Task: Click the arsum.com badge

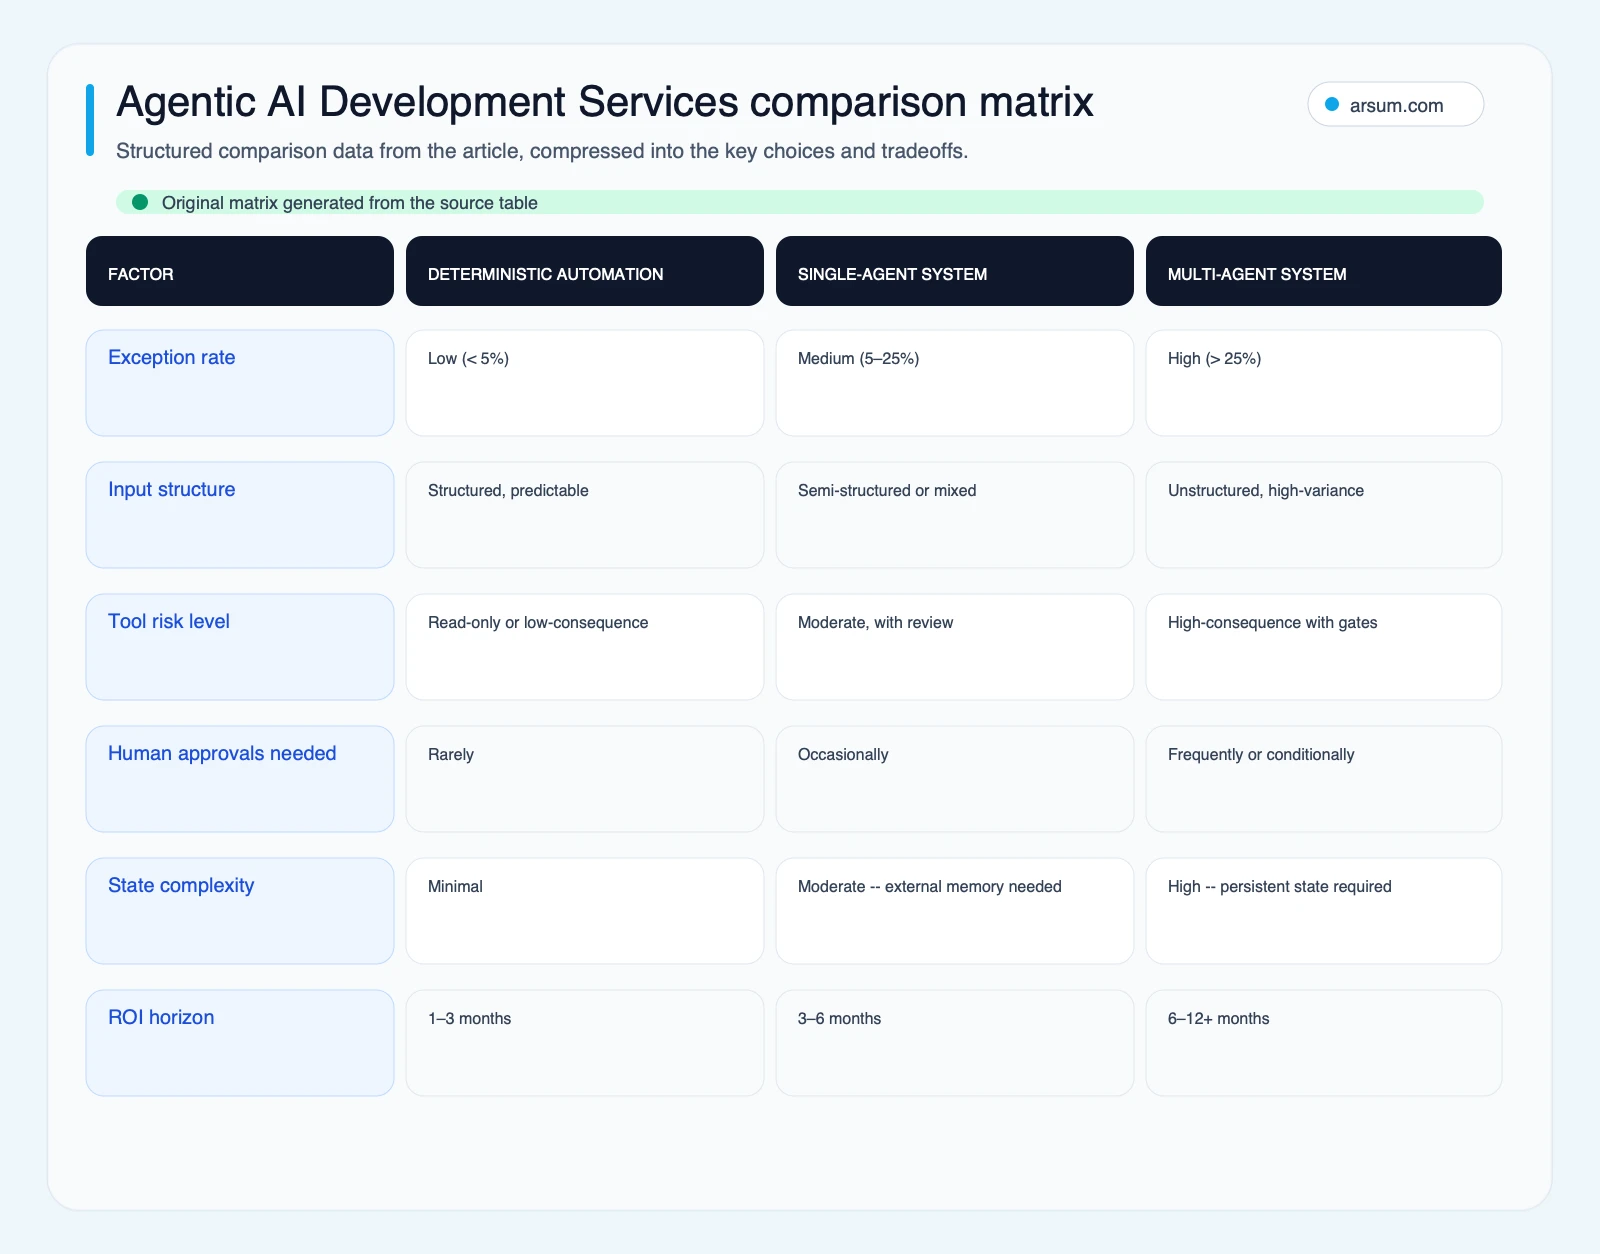Action: pyautogui.click(x=1395, y=104)
